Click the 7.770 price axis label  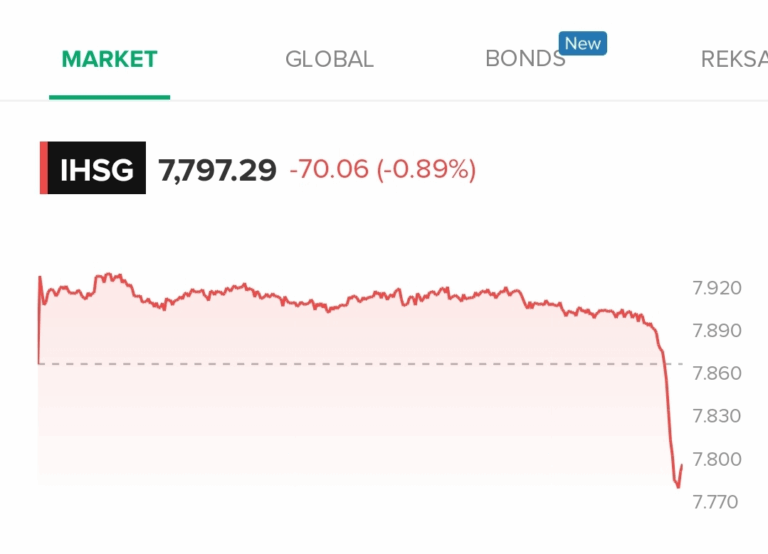(717, 501)
